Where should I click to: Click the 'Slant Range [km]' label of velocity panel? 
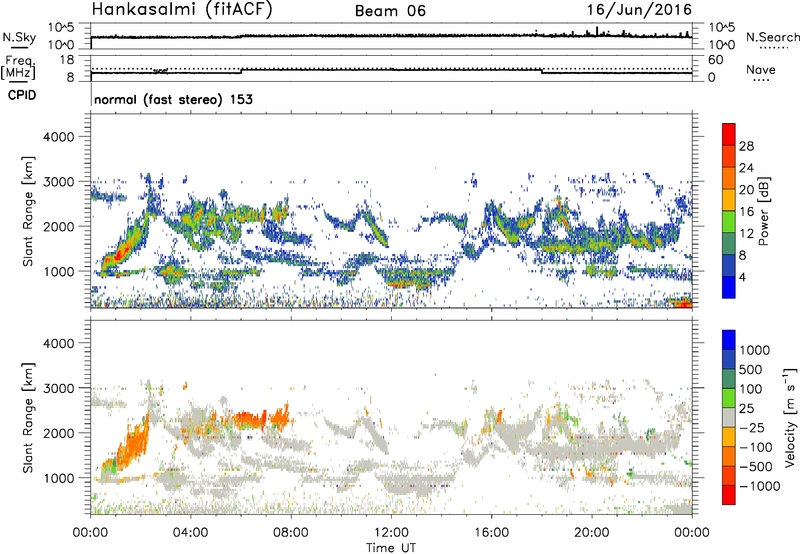click(x=29, y=417)
